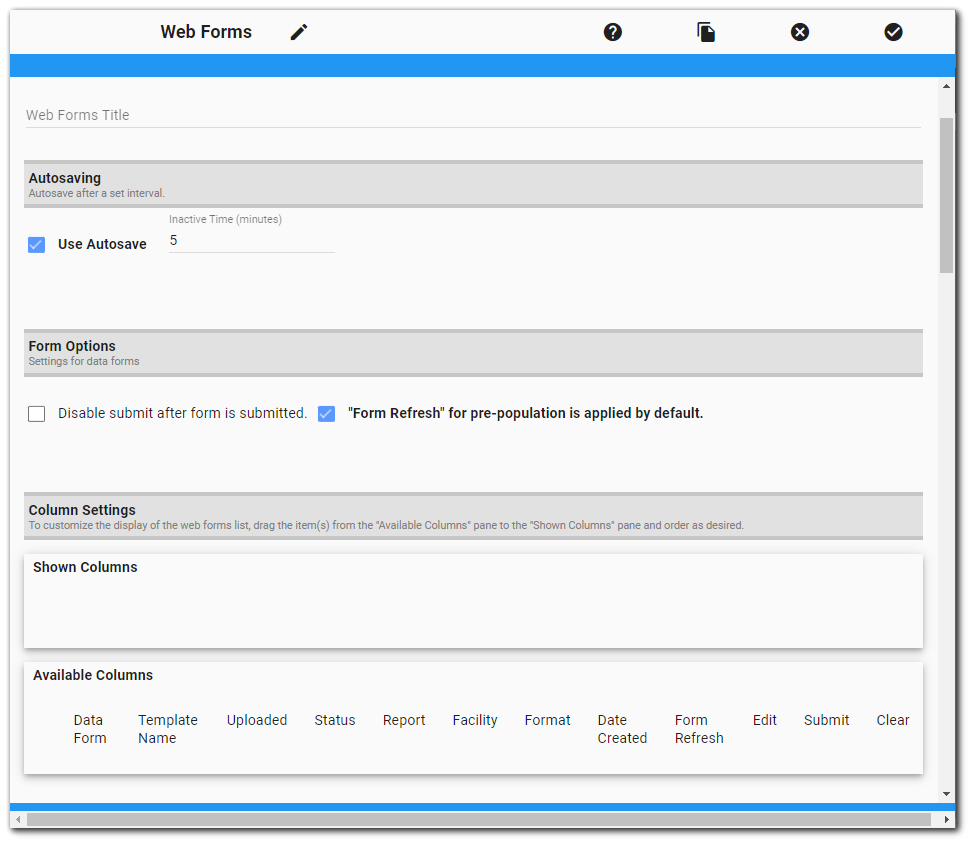Select the Clear column item

click(893, 721)
